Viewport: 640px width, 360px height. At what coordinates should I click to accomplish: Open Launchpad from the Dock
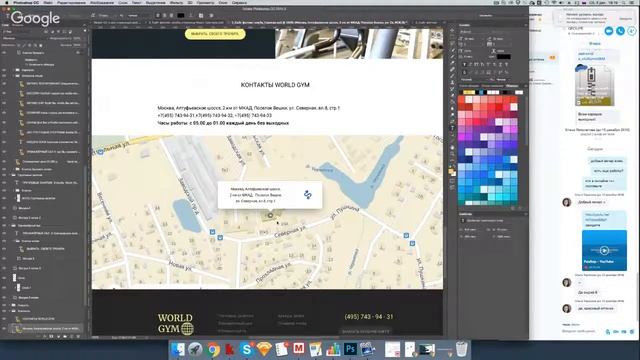195,350
